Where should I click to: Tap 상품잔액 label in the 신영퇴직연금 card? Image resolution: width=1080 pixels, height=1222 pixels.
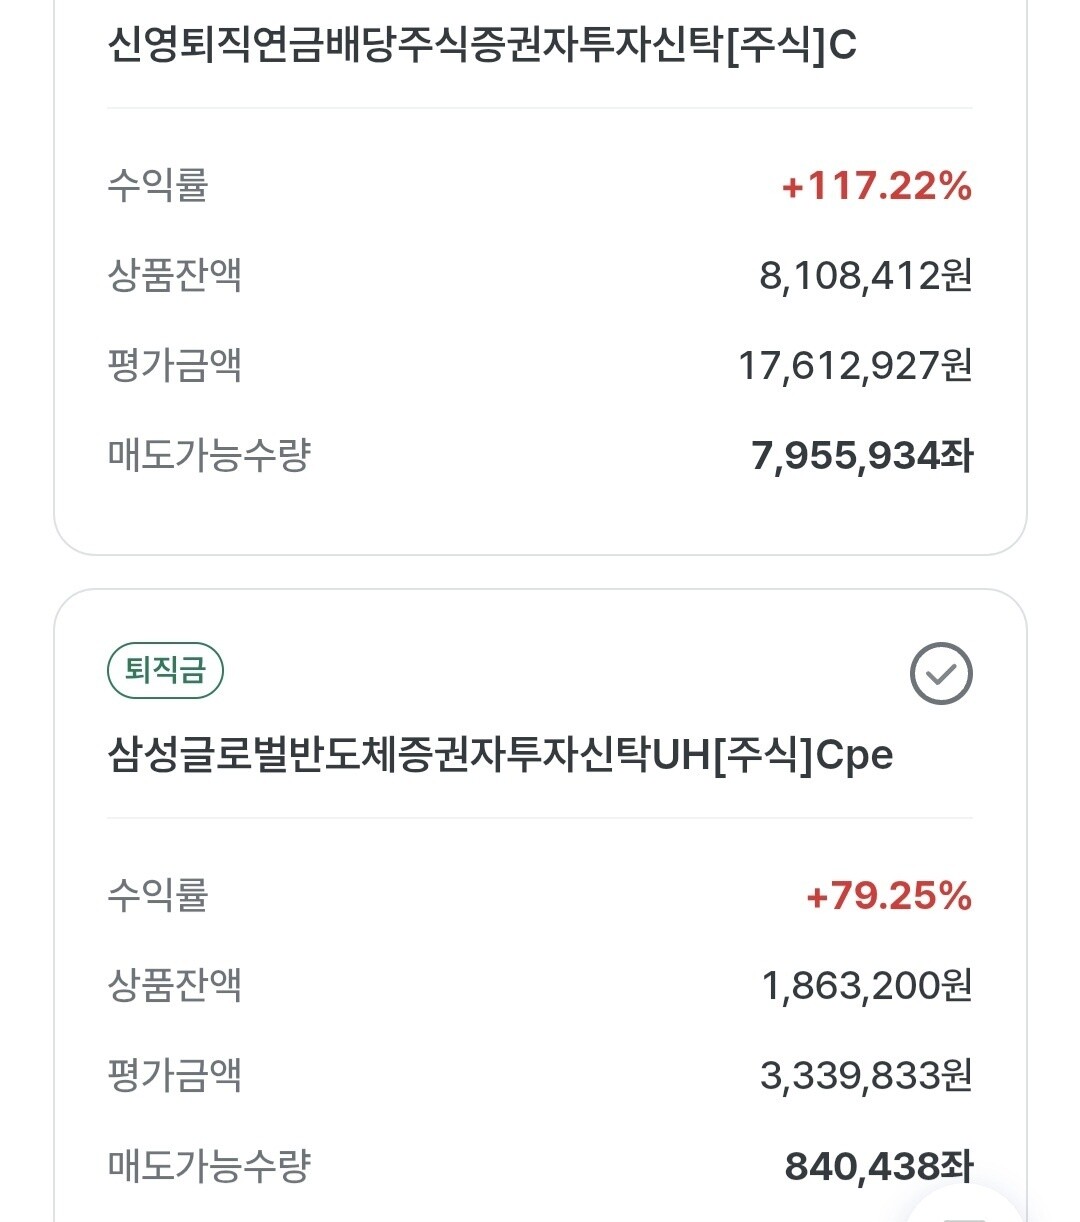point(175,275)
